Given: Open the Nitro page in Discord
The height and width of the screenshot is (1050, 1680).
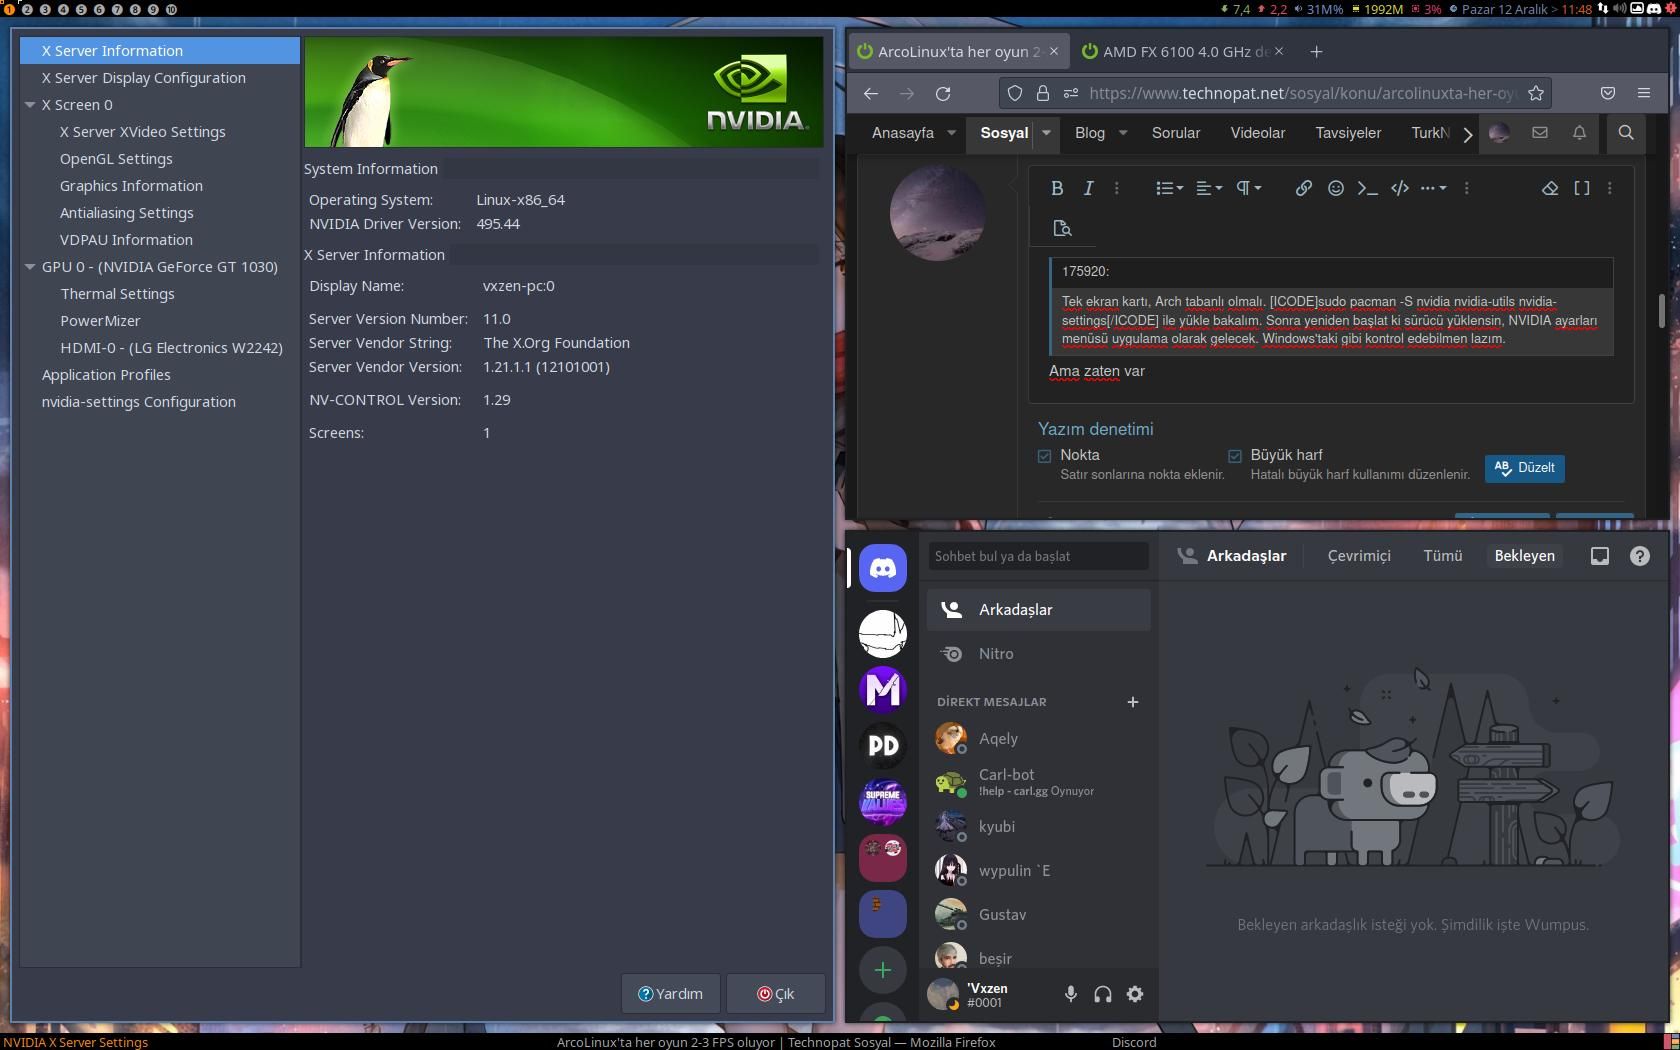Looking at the screenshot, I should click(x=1038, y=654).
